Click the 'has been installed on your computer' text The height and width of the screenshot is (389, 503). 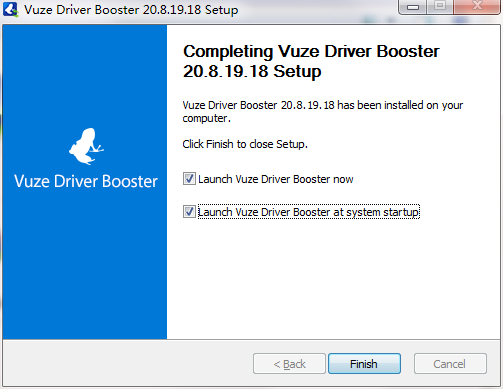pos(323,112)
